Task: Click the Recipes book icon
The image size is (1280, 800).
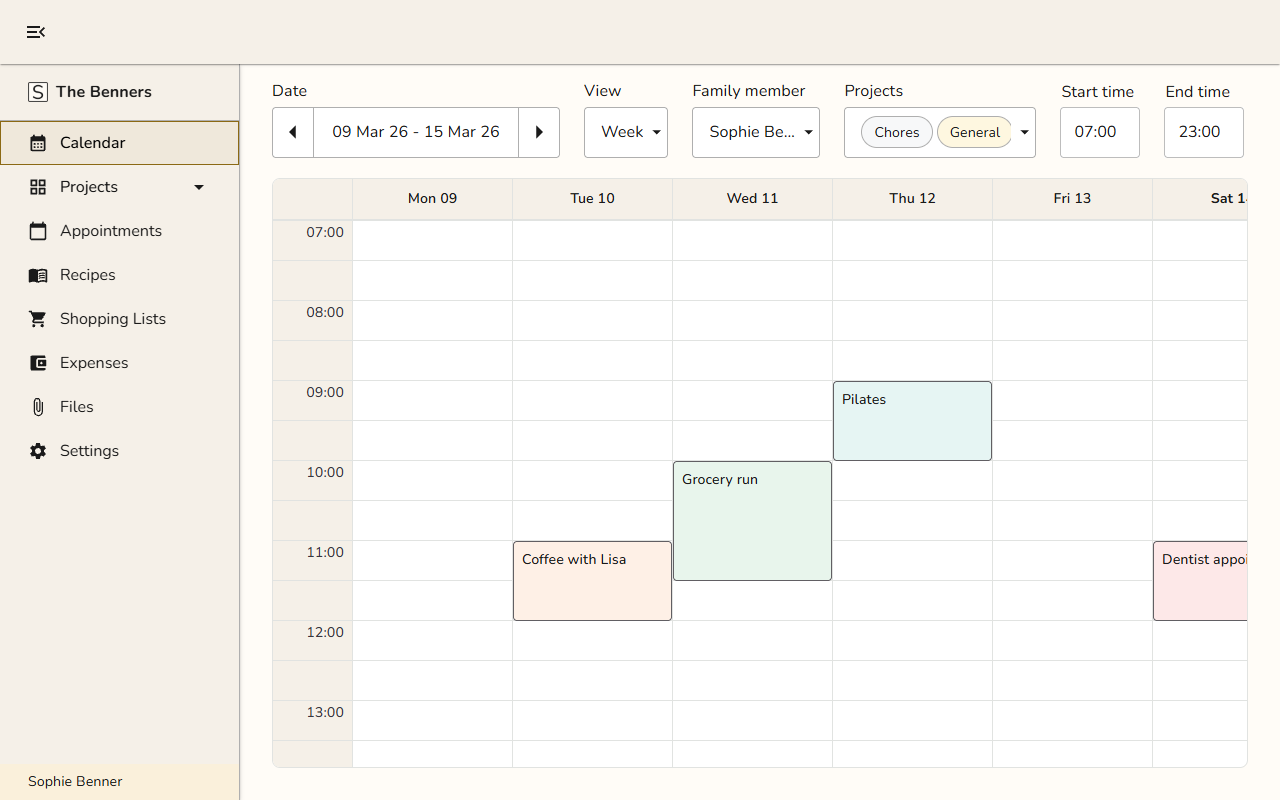Action: (38, 275)
